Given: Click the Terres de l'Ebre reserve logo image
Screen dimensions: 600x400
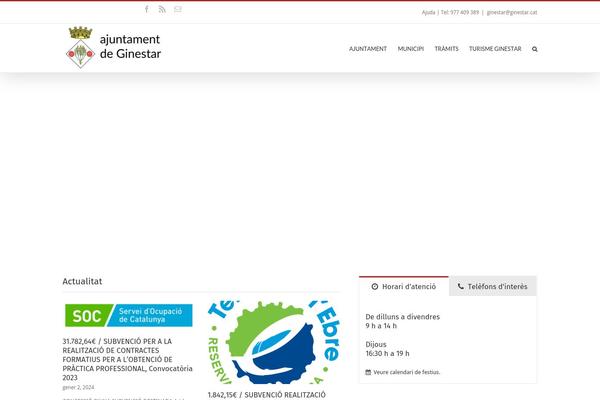Looking at the screenshot, I should pos(274,342).
